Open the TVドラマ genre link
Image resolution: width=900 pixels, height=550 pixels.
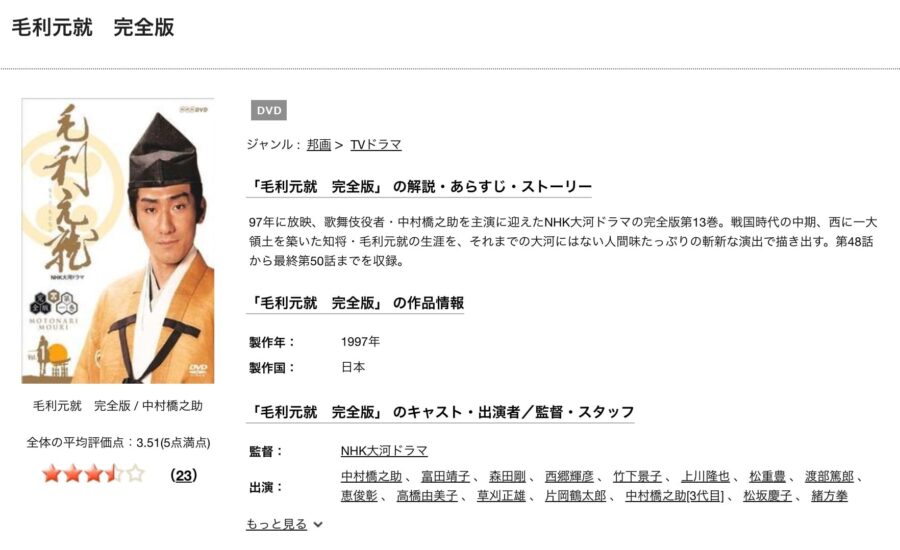(375, 145)
